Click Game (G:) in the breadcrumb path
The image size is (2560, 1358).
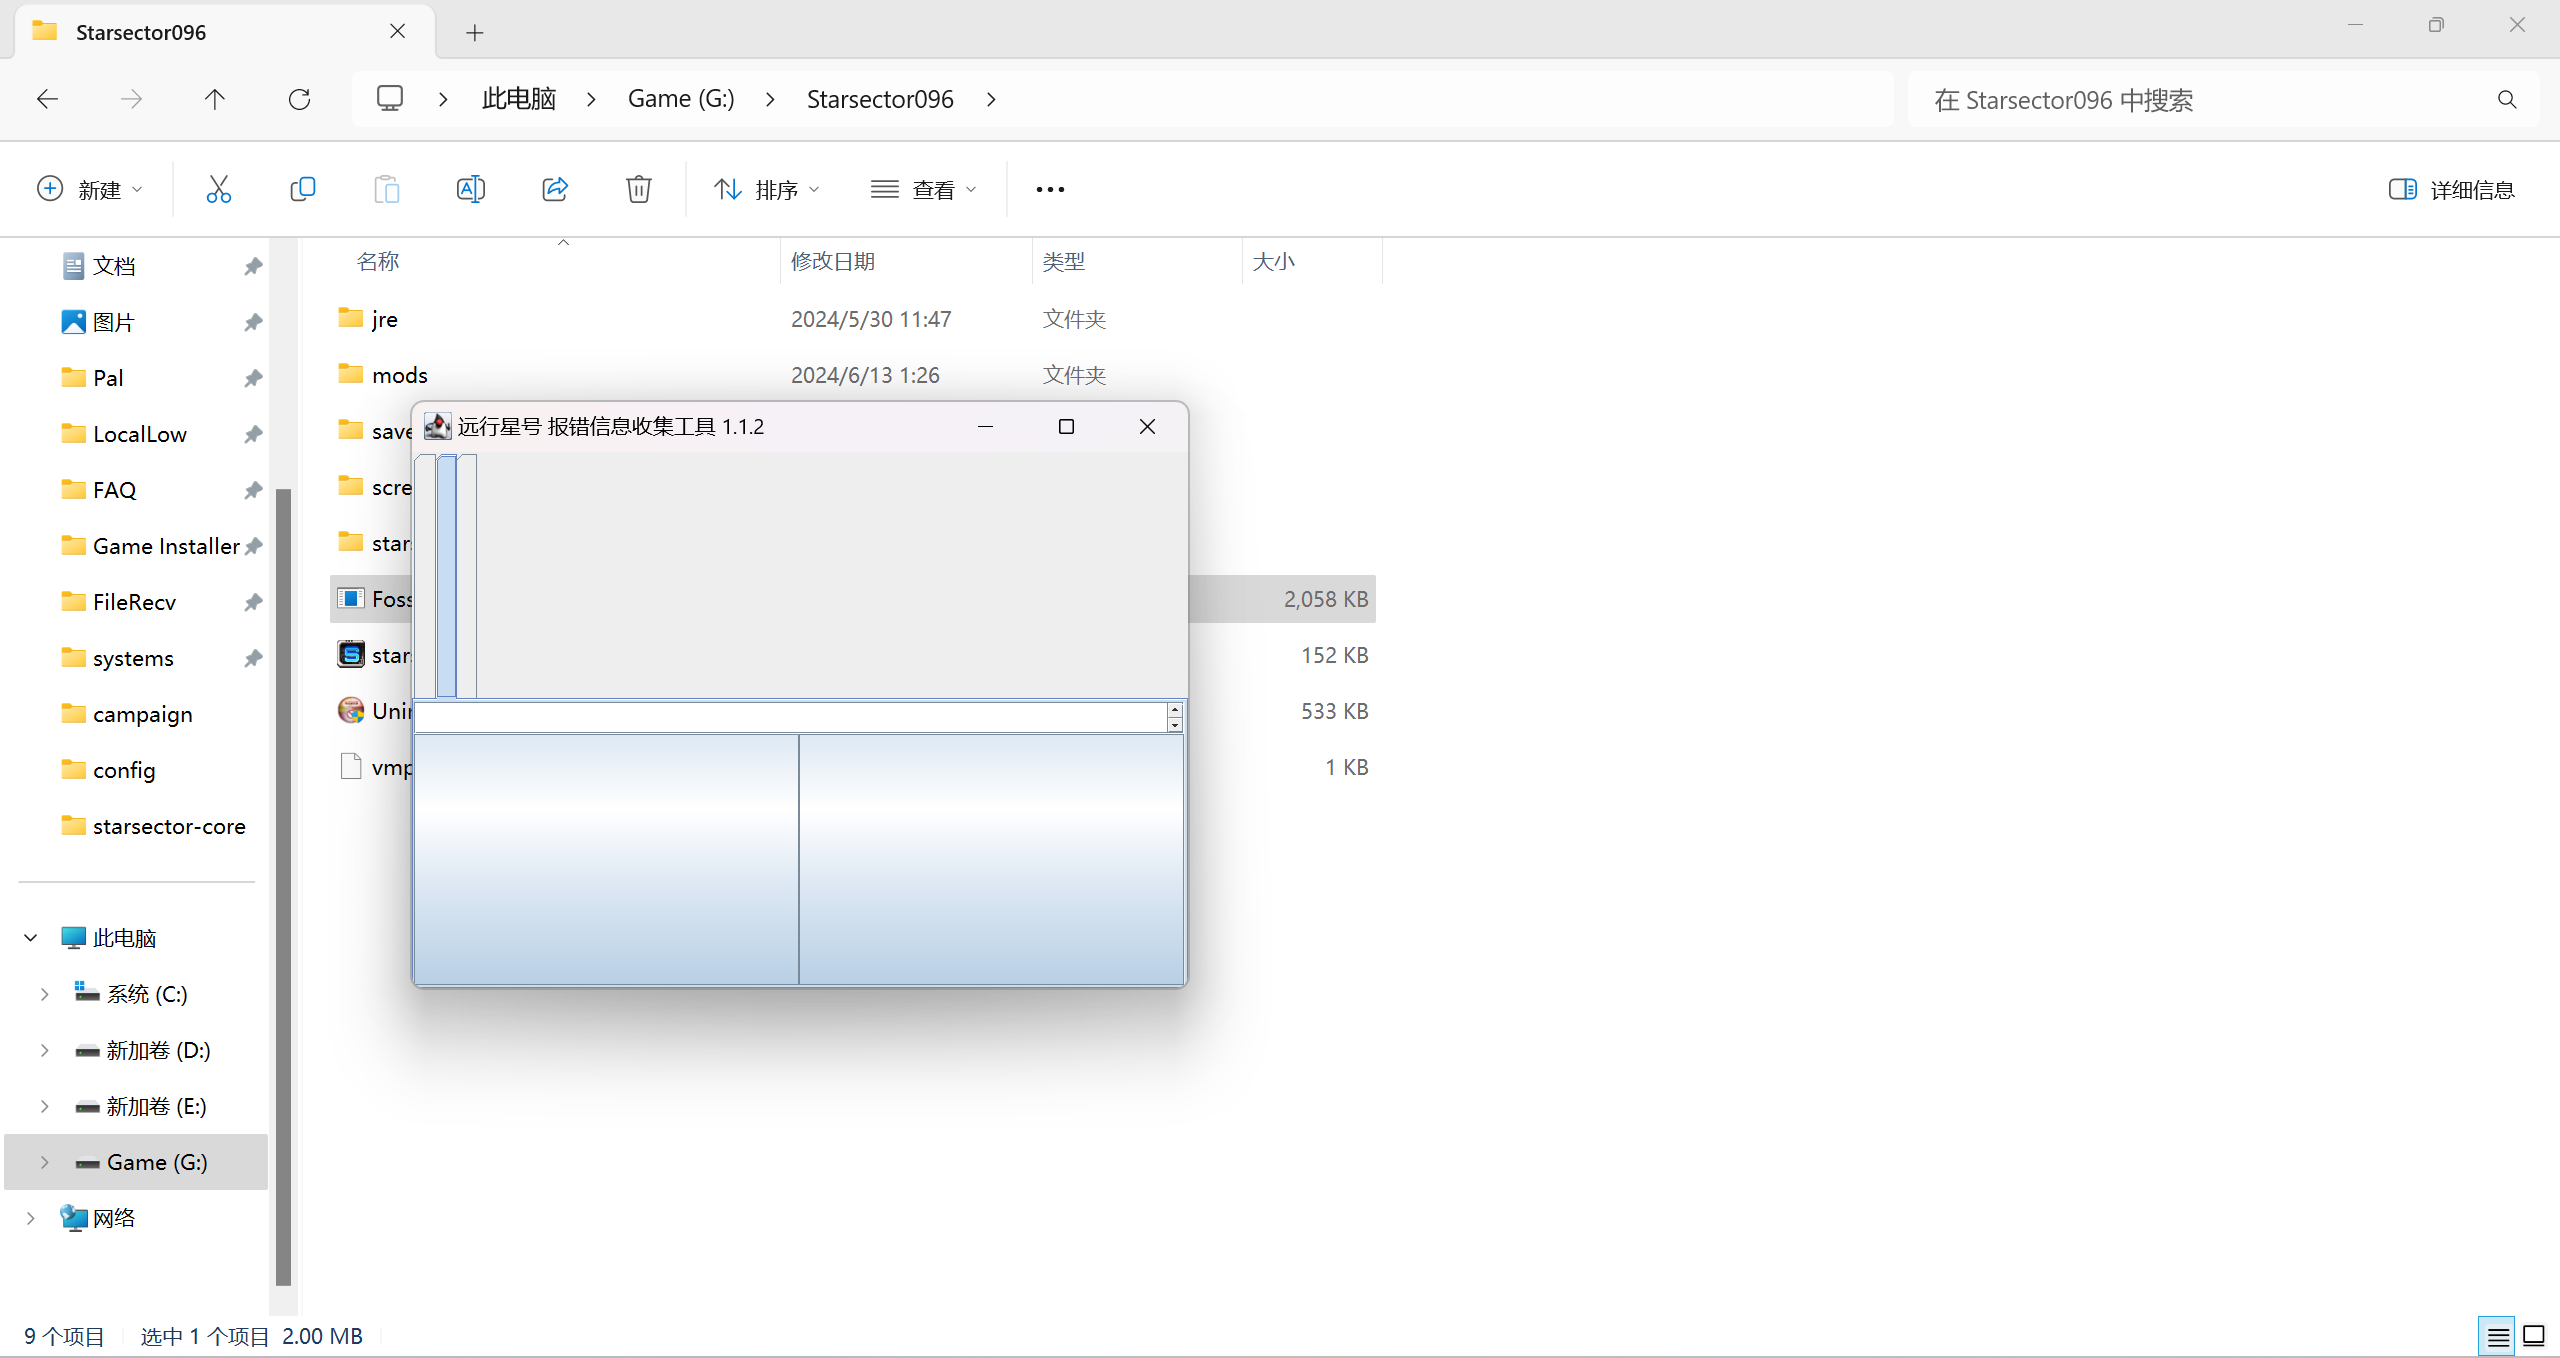pyautogui.click(x=681, y=99)
